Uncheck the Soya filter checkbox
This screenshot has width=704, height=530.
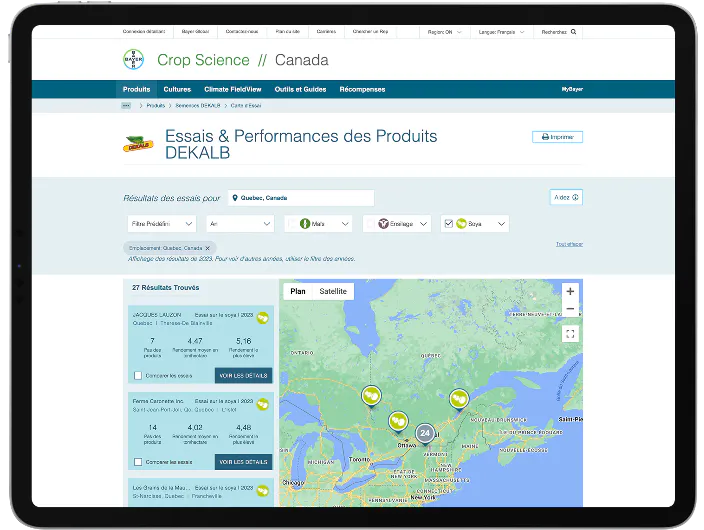(449, 223)
